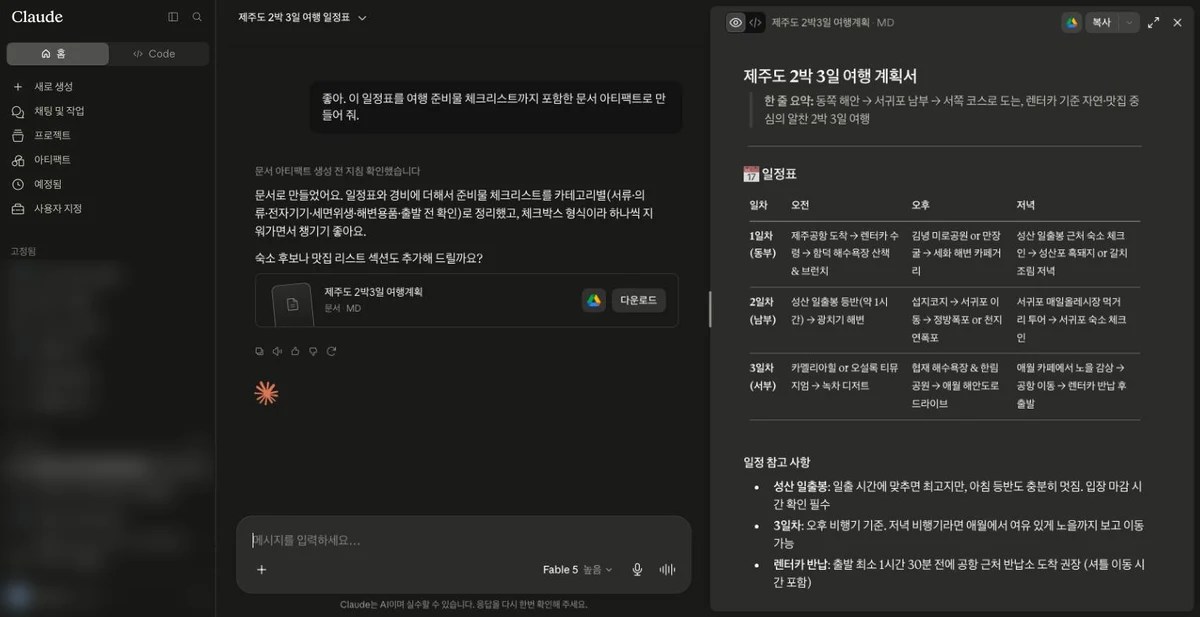Click the 2일차 (남부) table cell
The image size is (1200, 617).
(x=763, y=310)
